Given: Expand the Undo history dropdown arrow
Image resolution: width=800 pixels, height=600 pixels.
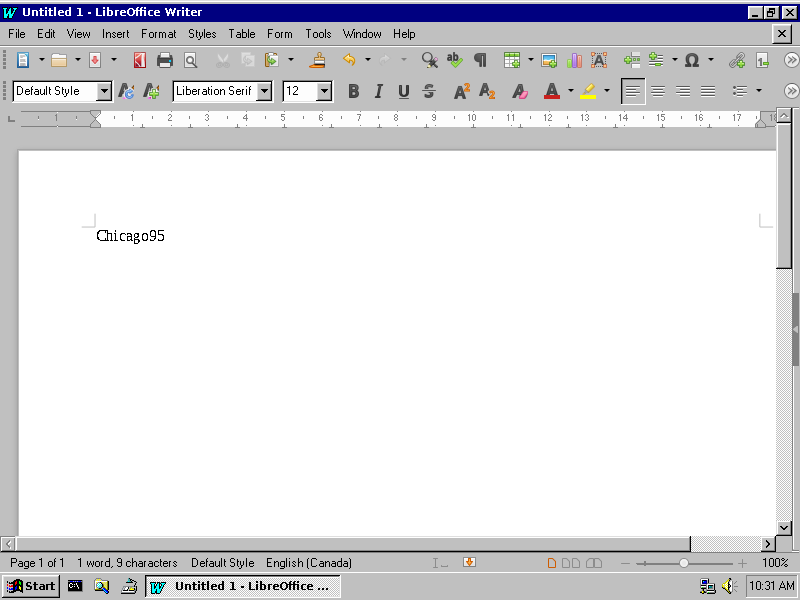Looking at the screenshot, I should click(x=367, y=60).
